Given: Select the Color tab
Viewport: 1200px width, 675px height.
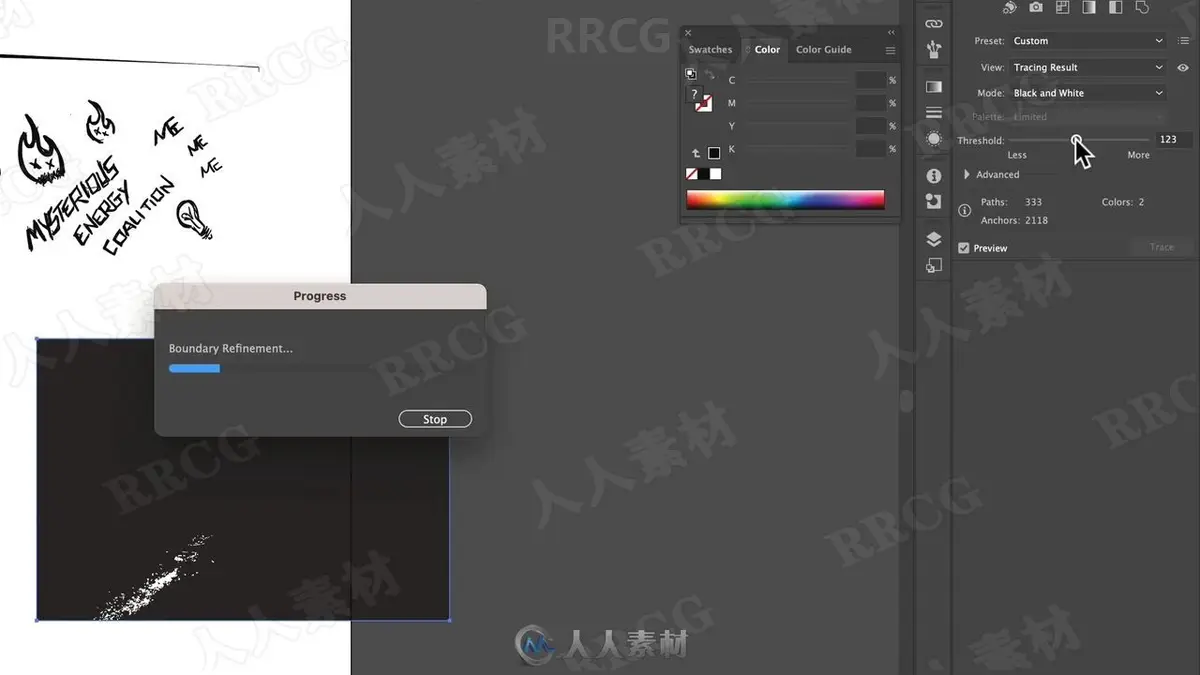Looking at the screenshot, I should 767,50.
